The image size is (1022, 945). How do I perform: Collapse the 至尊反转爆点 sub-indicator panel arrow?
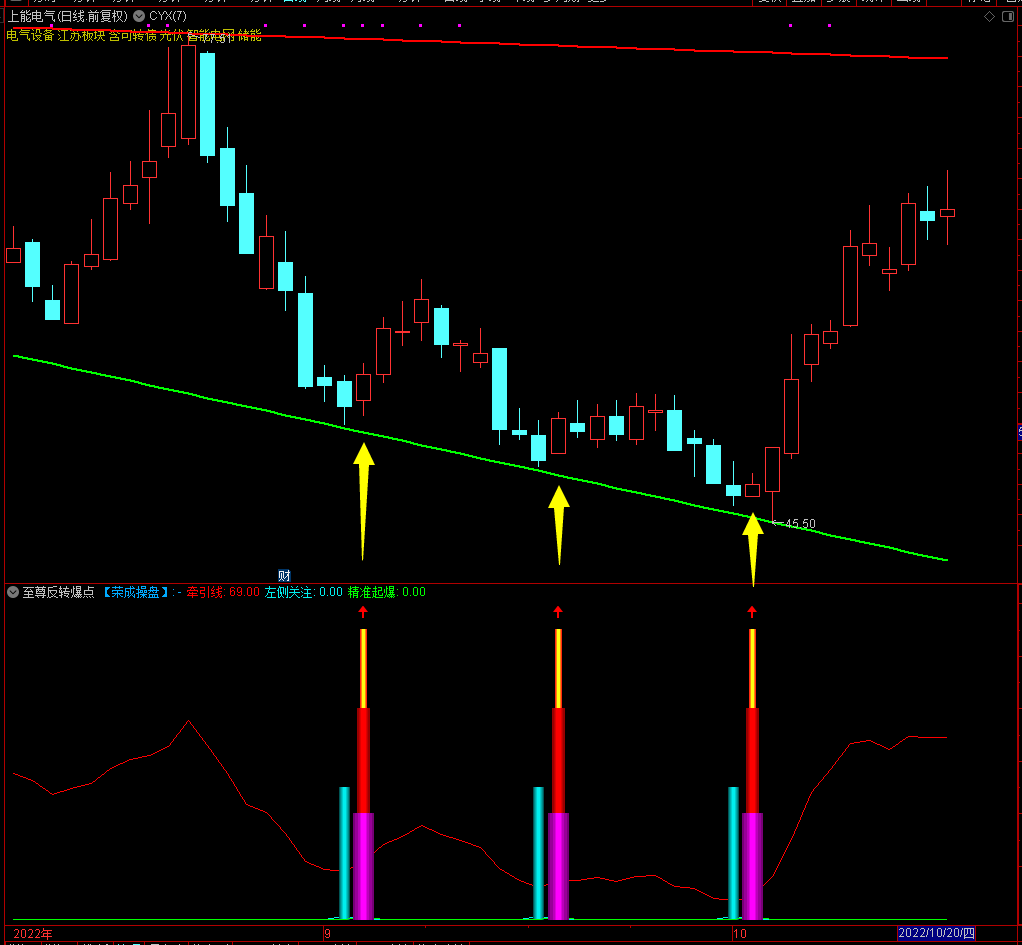pyautogui.click(x=13, y=592)
